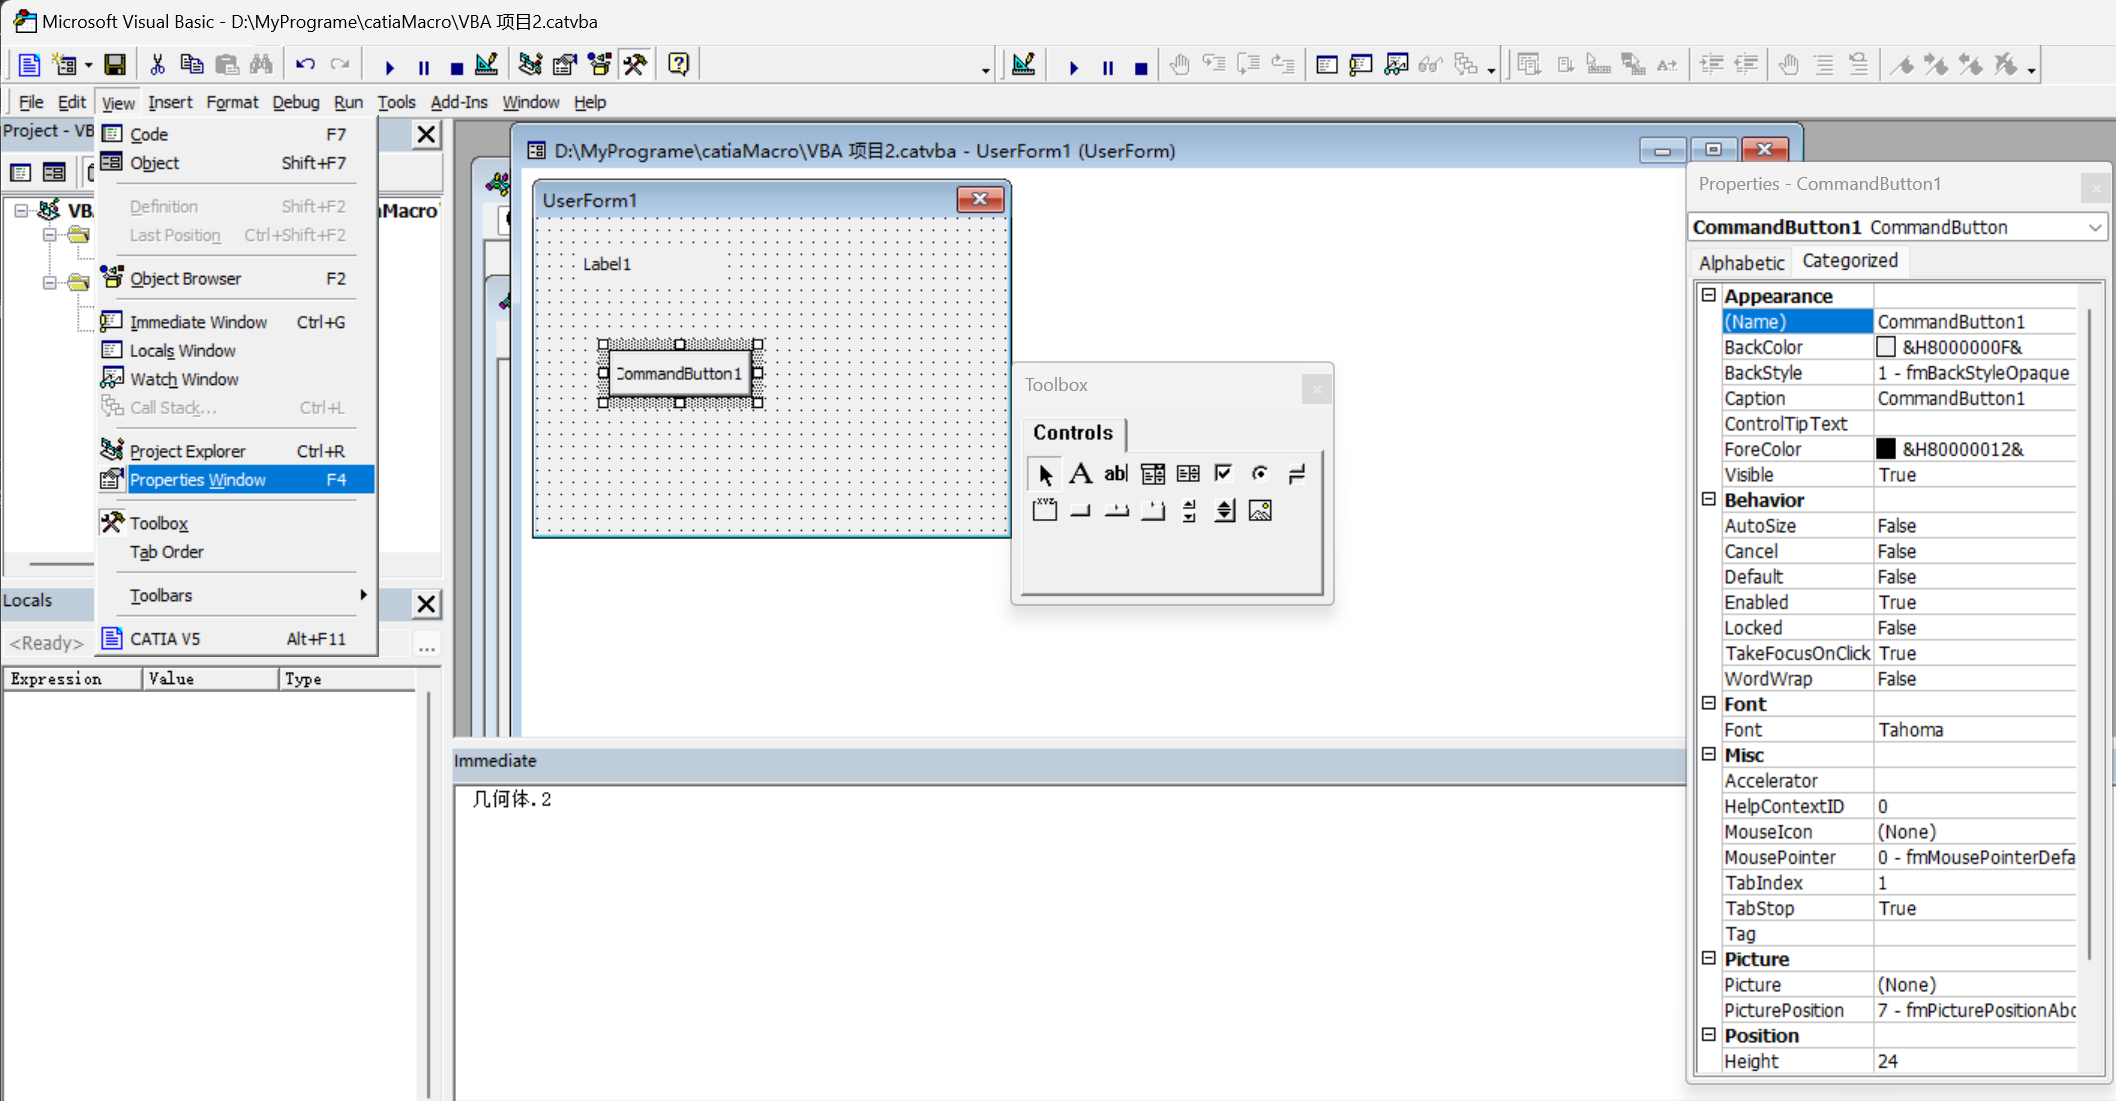Click the Debug menu

(x=296, y=102)
